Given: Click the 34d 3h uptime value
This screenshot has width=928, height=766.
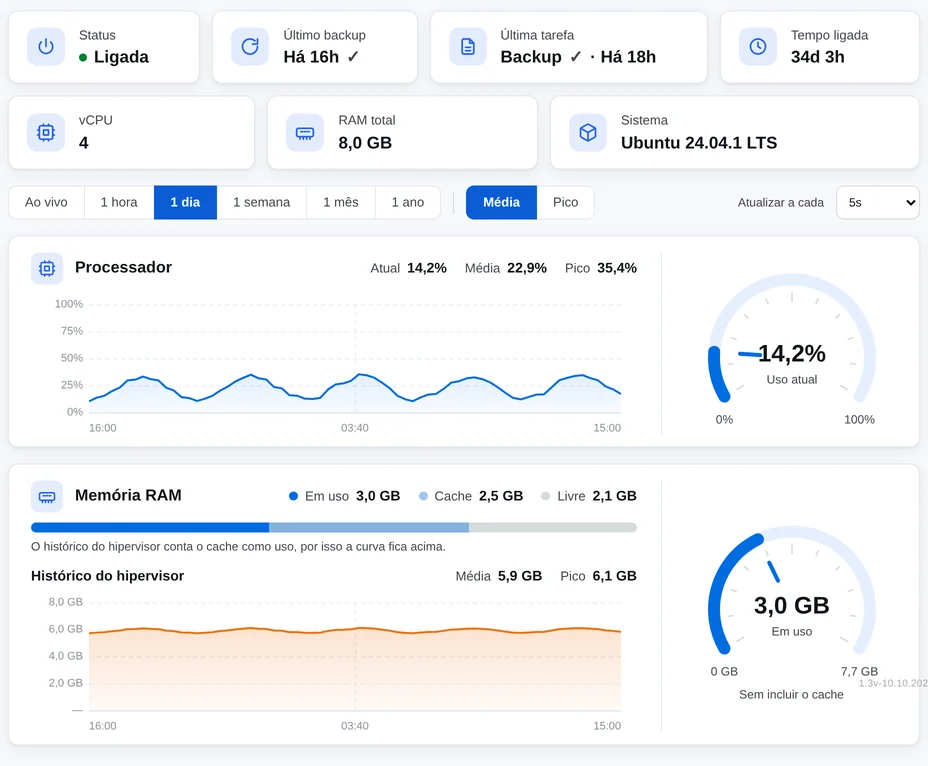Looking at the screenshot, I should point(817,57).
